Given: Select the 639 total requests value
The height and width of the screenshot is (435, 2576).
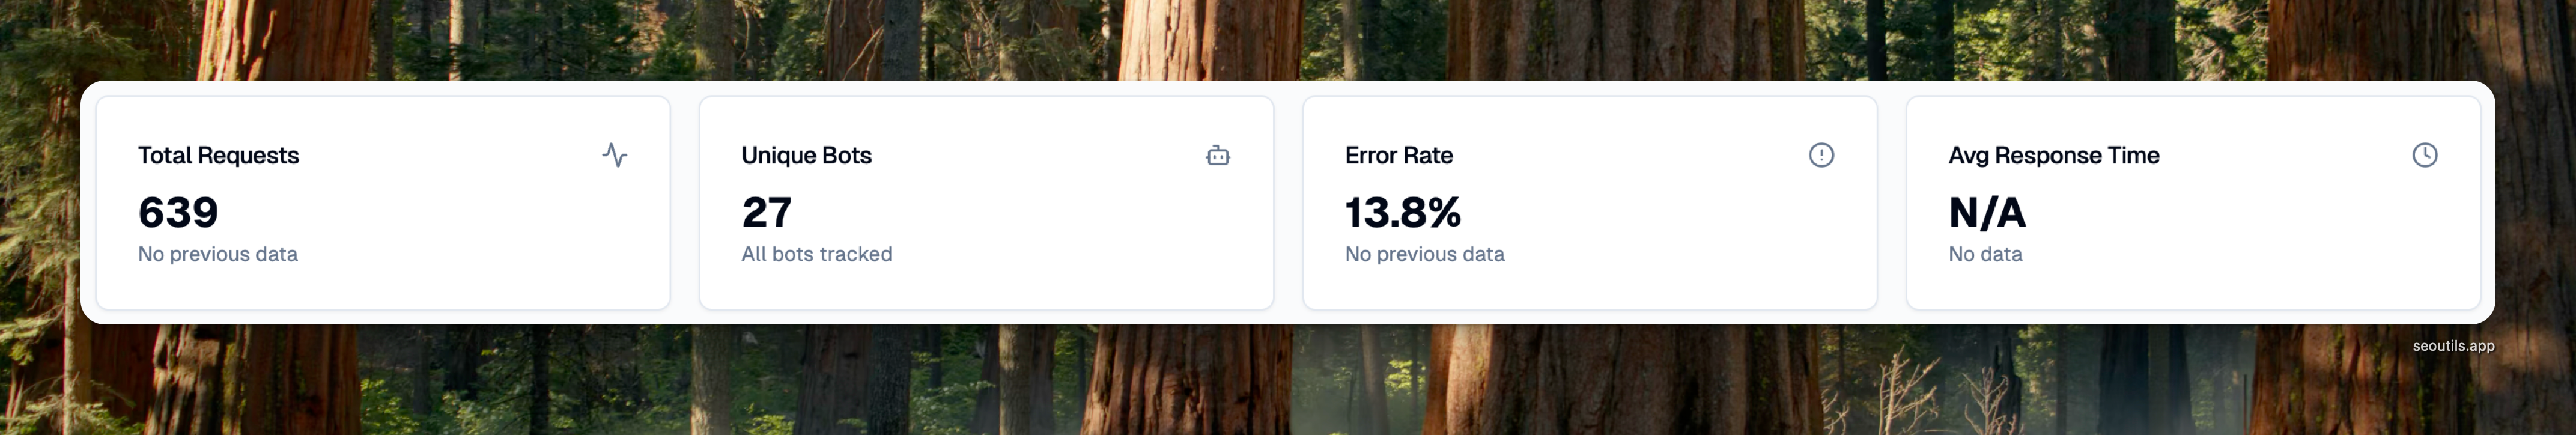Looking at the screenshot, I should coord(178,212).
